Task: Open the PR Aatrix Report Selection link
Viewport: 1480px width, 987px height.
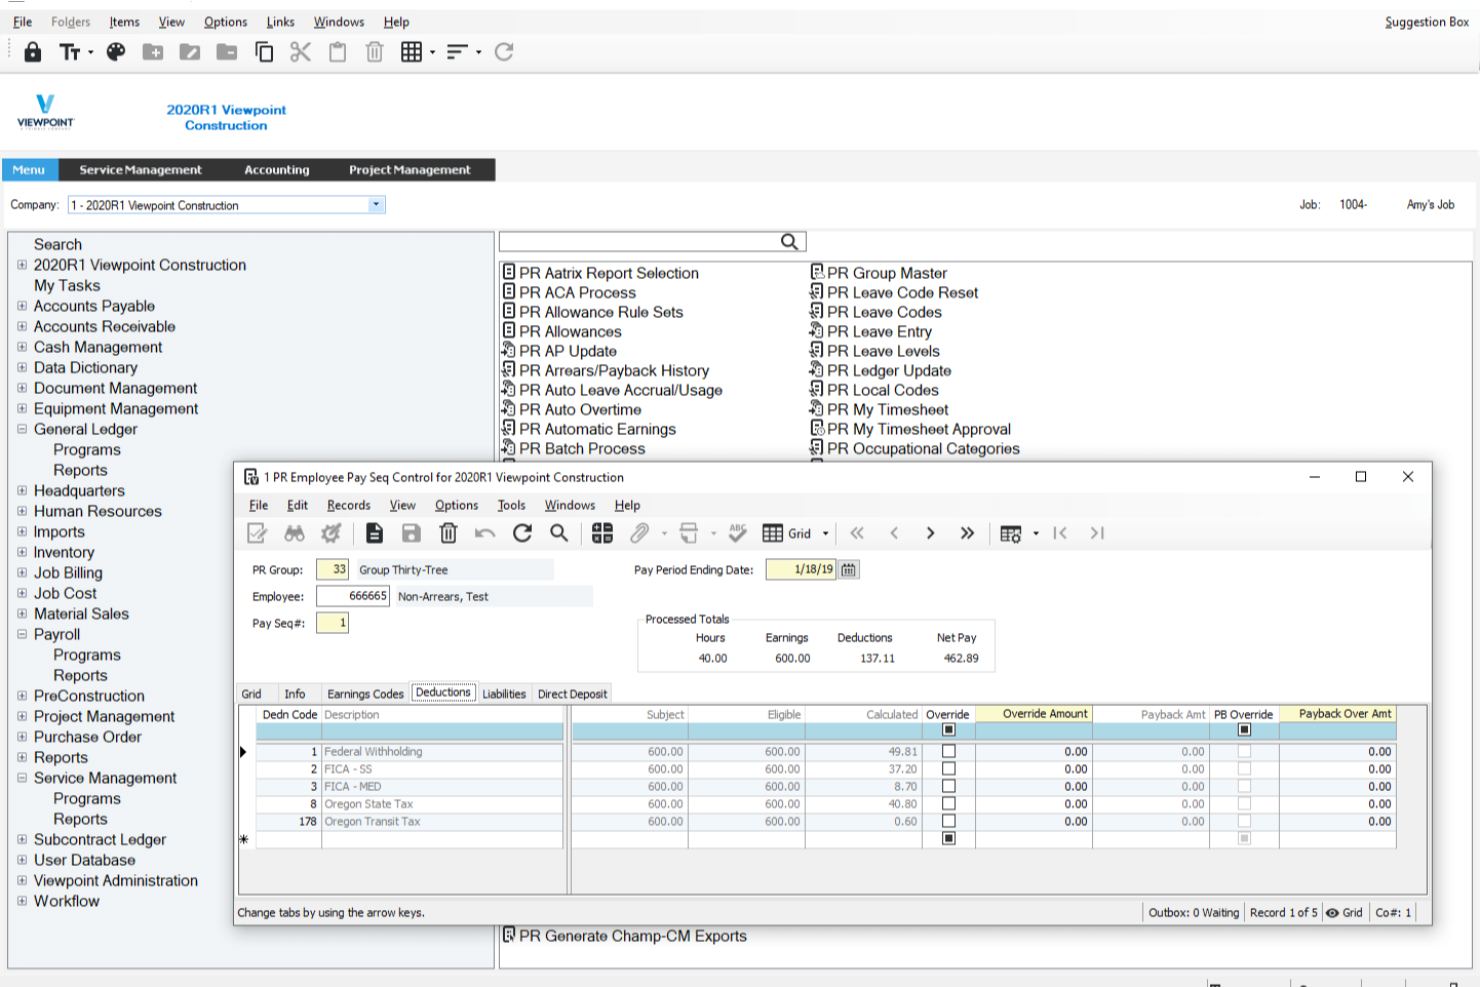Action: (x=609, y=273)
